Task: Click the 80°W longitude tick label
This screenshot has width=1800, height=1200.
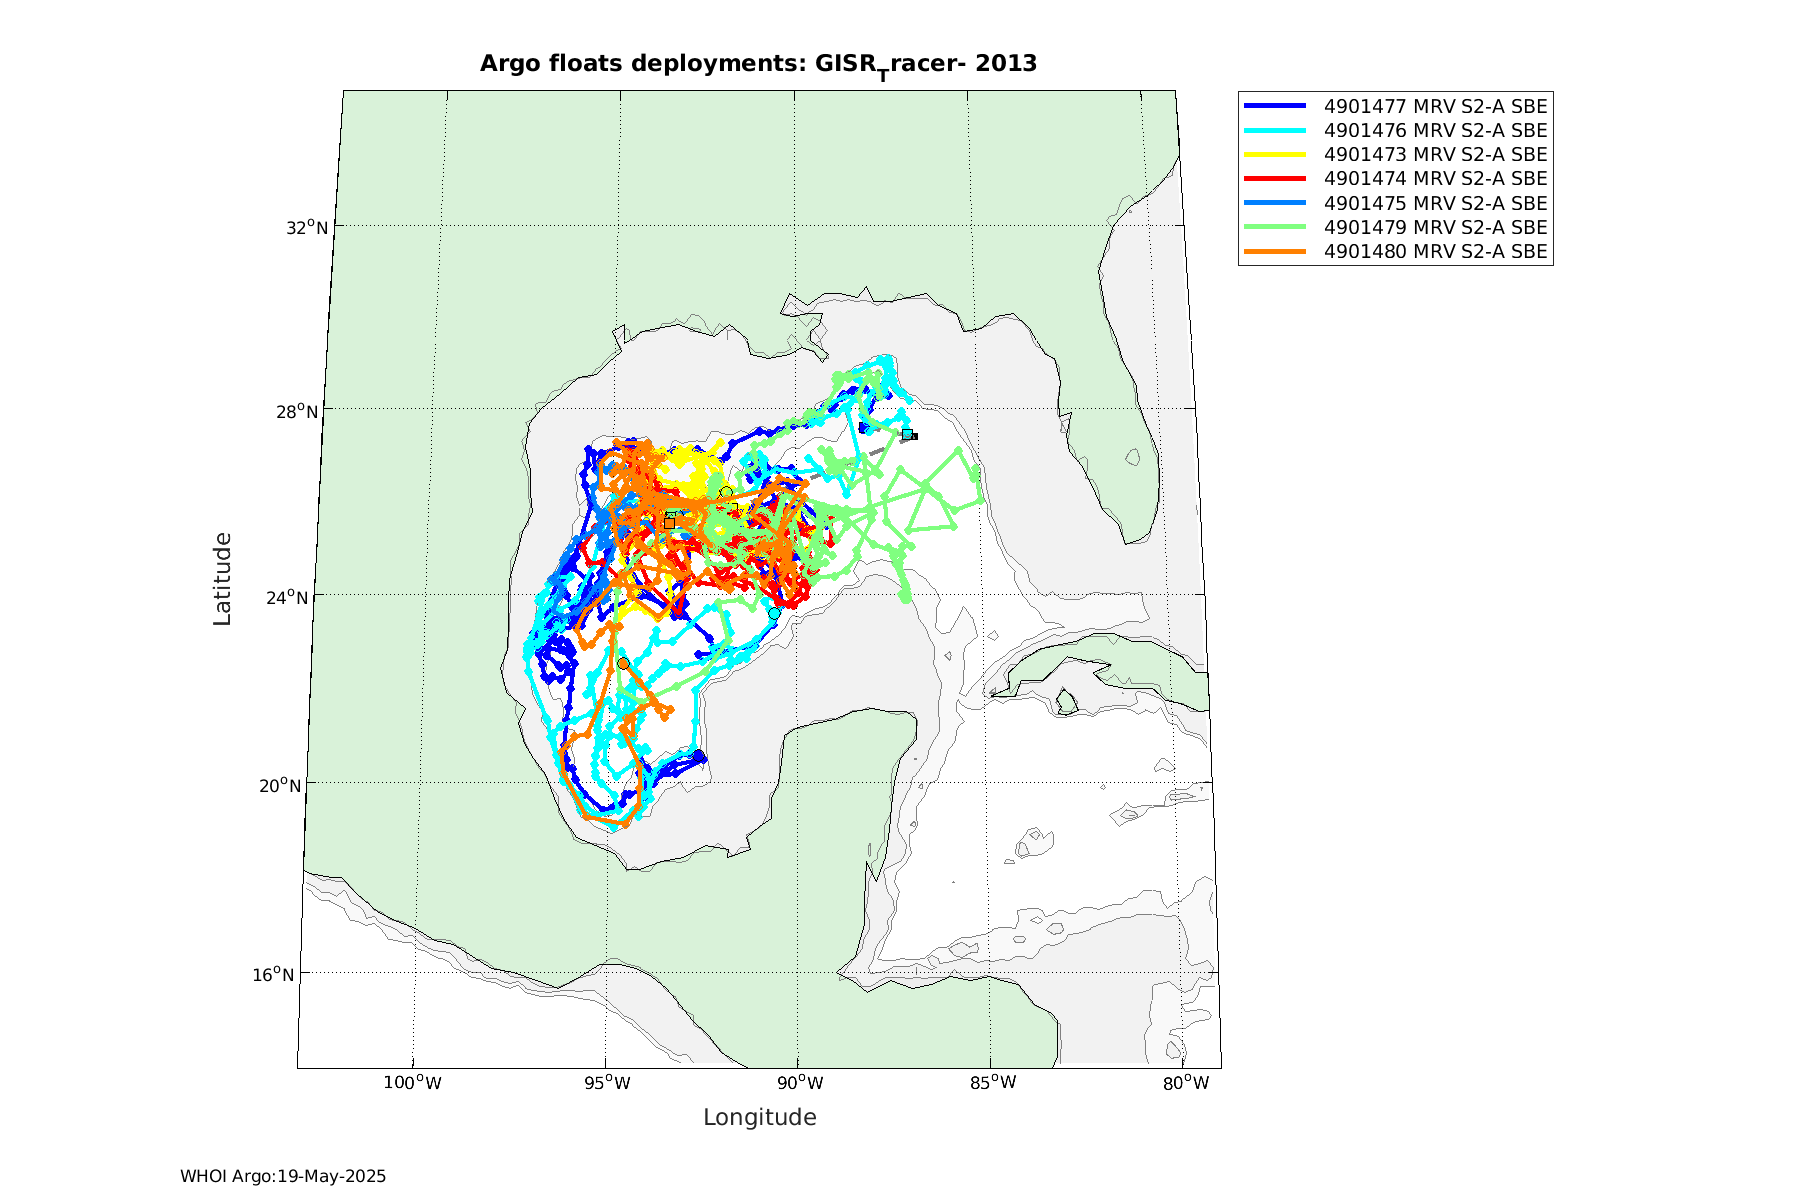Action: tap(1186, 1083)
